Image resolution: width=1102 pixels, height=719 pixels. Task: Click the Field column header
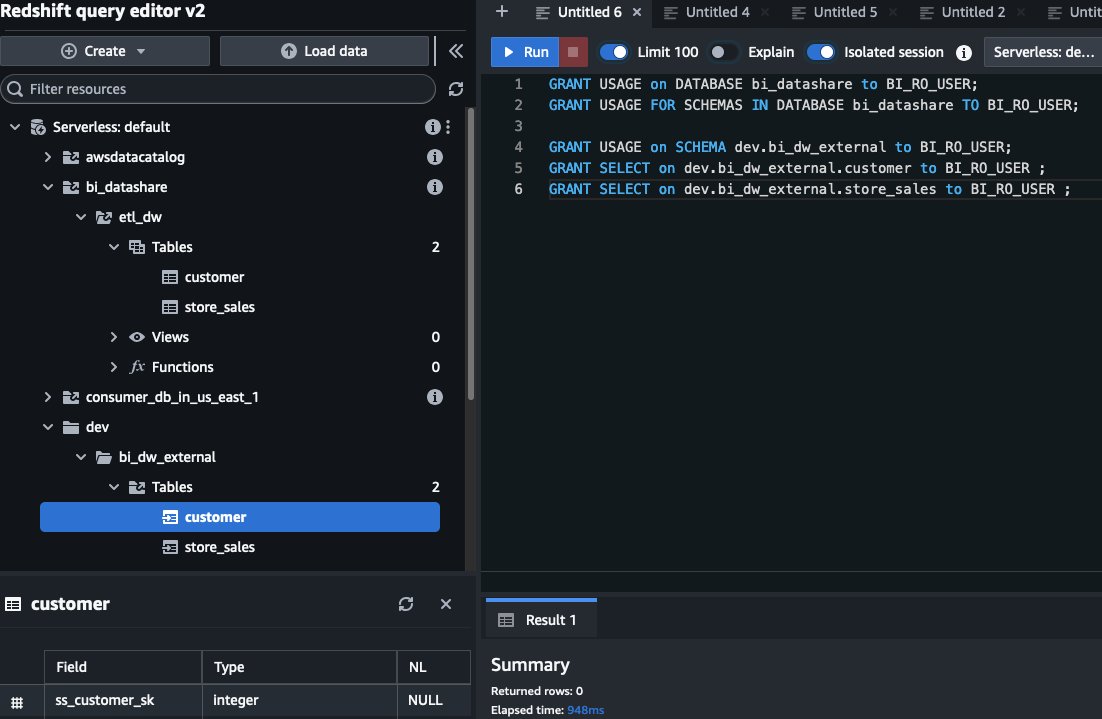point(123,667)
